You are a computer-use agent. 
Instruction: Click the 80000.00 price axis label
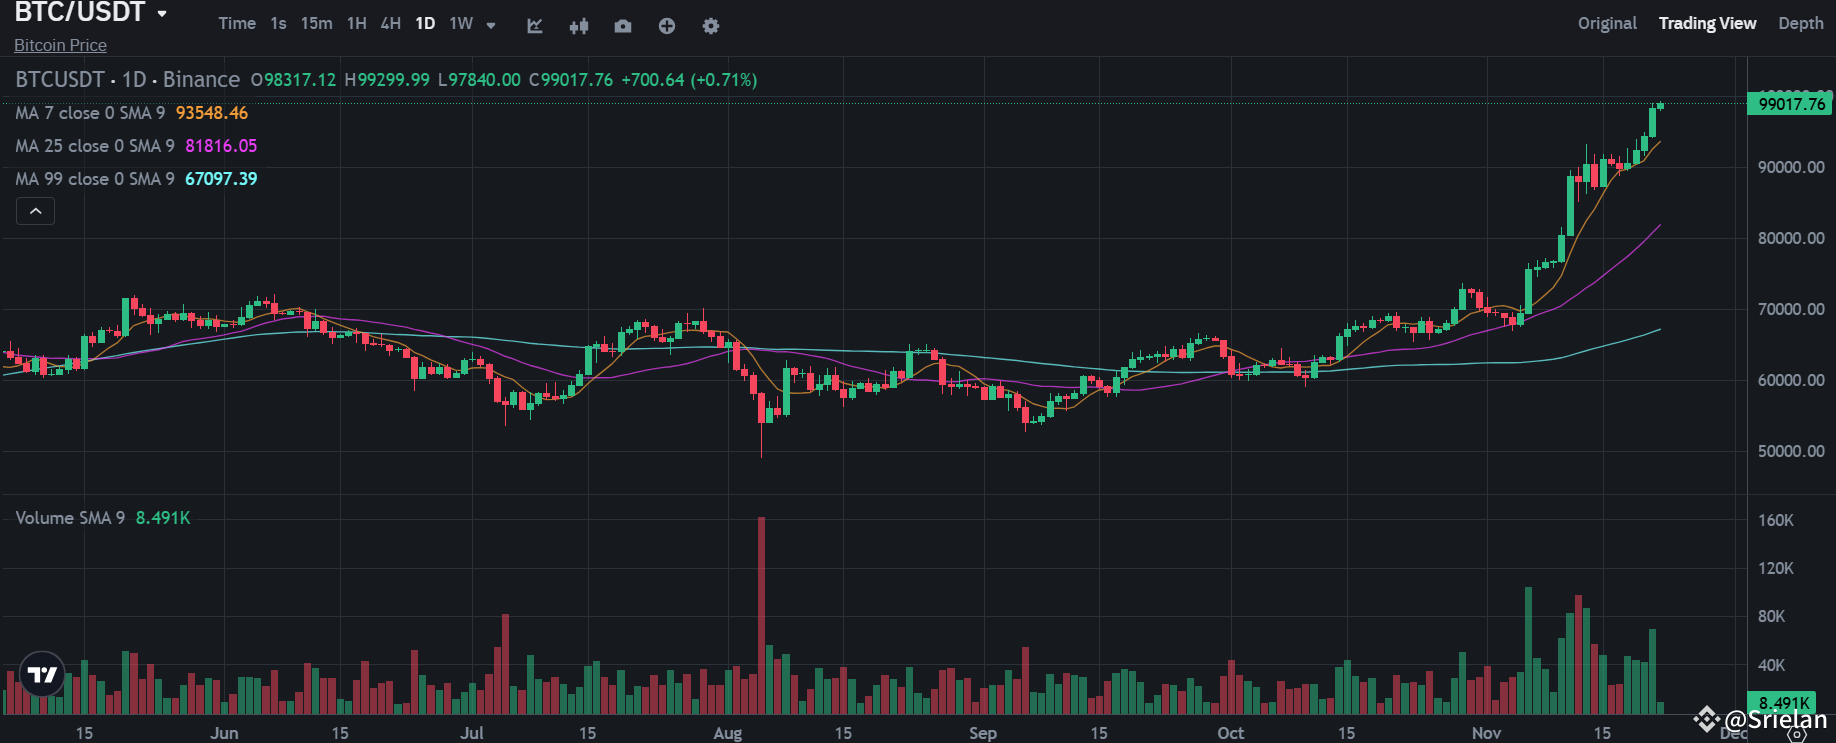(1791, 238)
